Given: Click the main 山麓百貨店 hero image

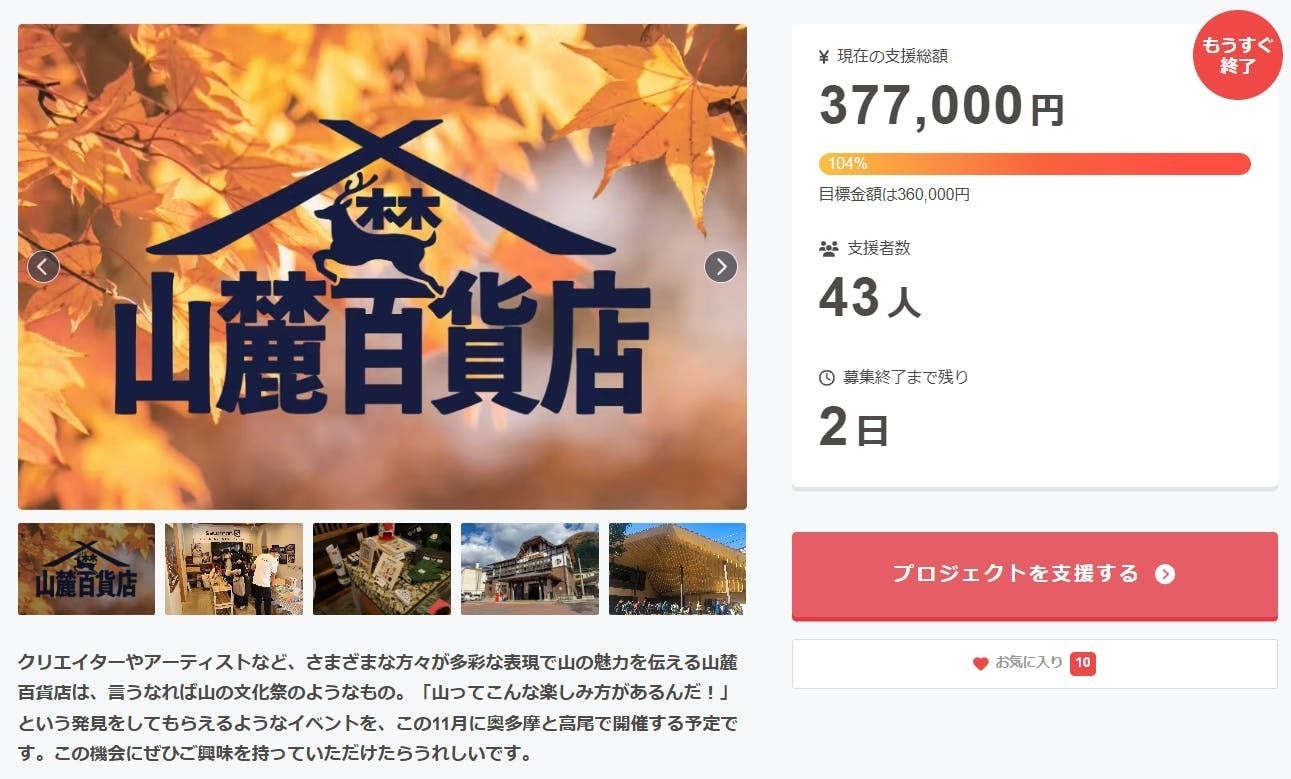Looking at the screenshot, I should (x=382, y=267).
